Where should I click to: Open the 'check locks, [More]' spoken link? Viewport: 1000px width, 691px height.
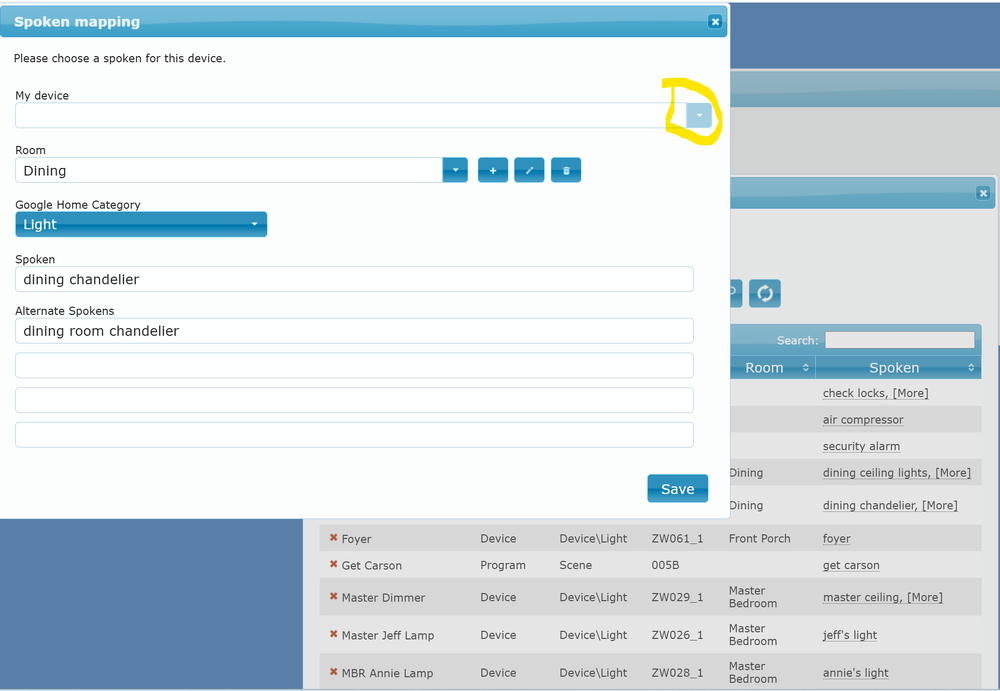(875, 393)
